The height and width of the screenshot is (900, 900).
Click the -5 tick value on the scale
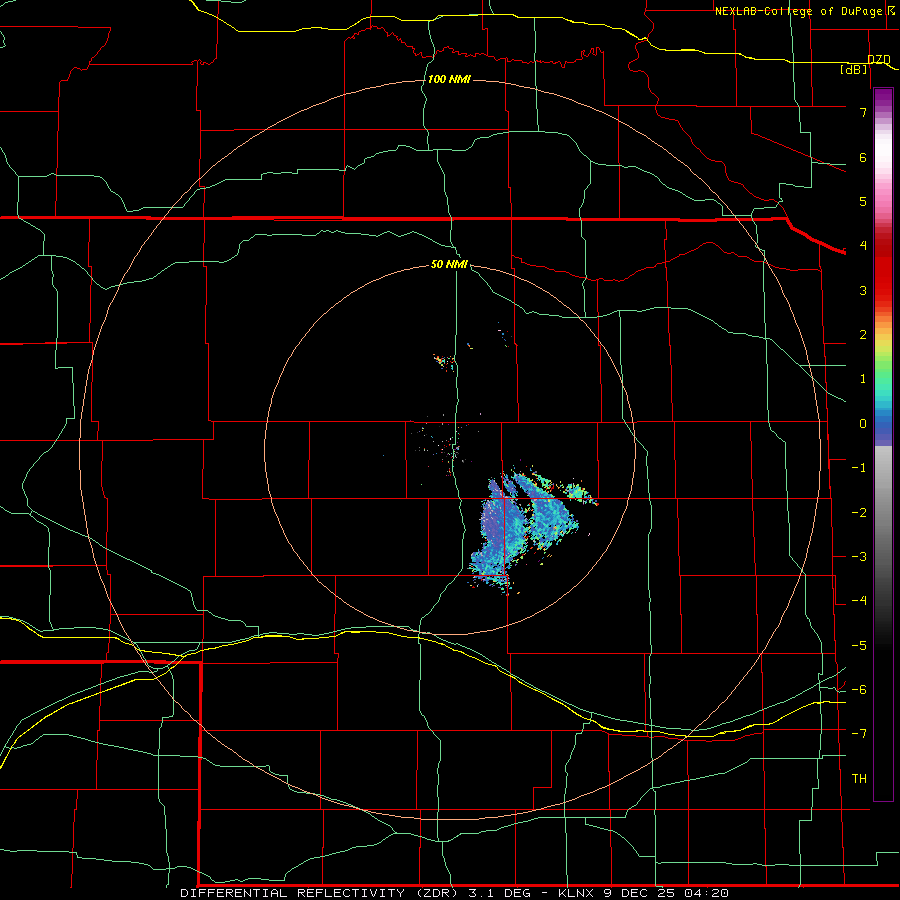click(x=859, y=646)
